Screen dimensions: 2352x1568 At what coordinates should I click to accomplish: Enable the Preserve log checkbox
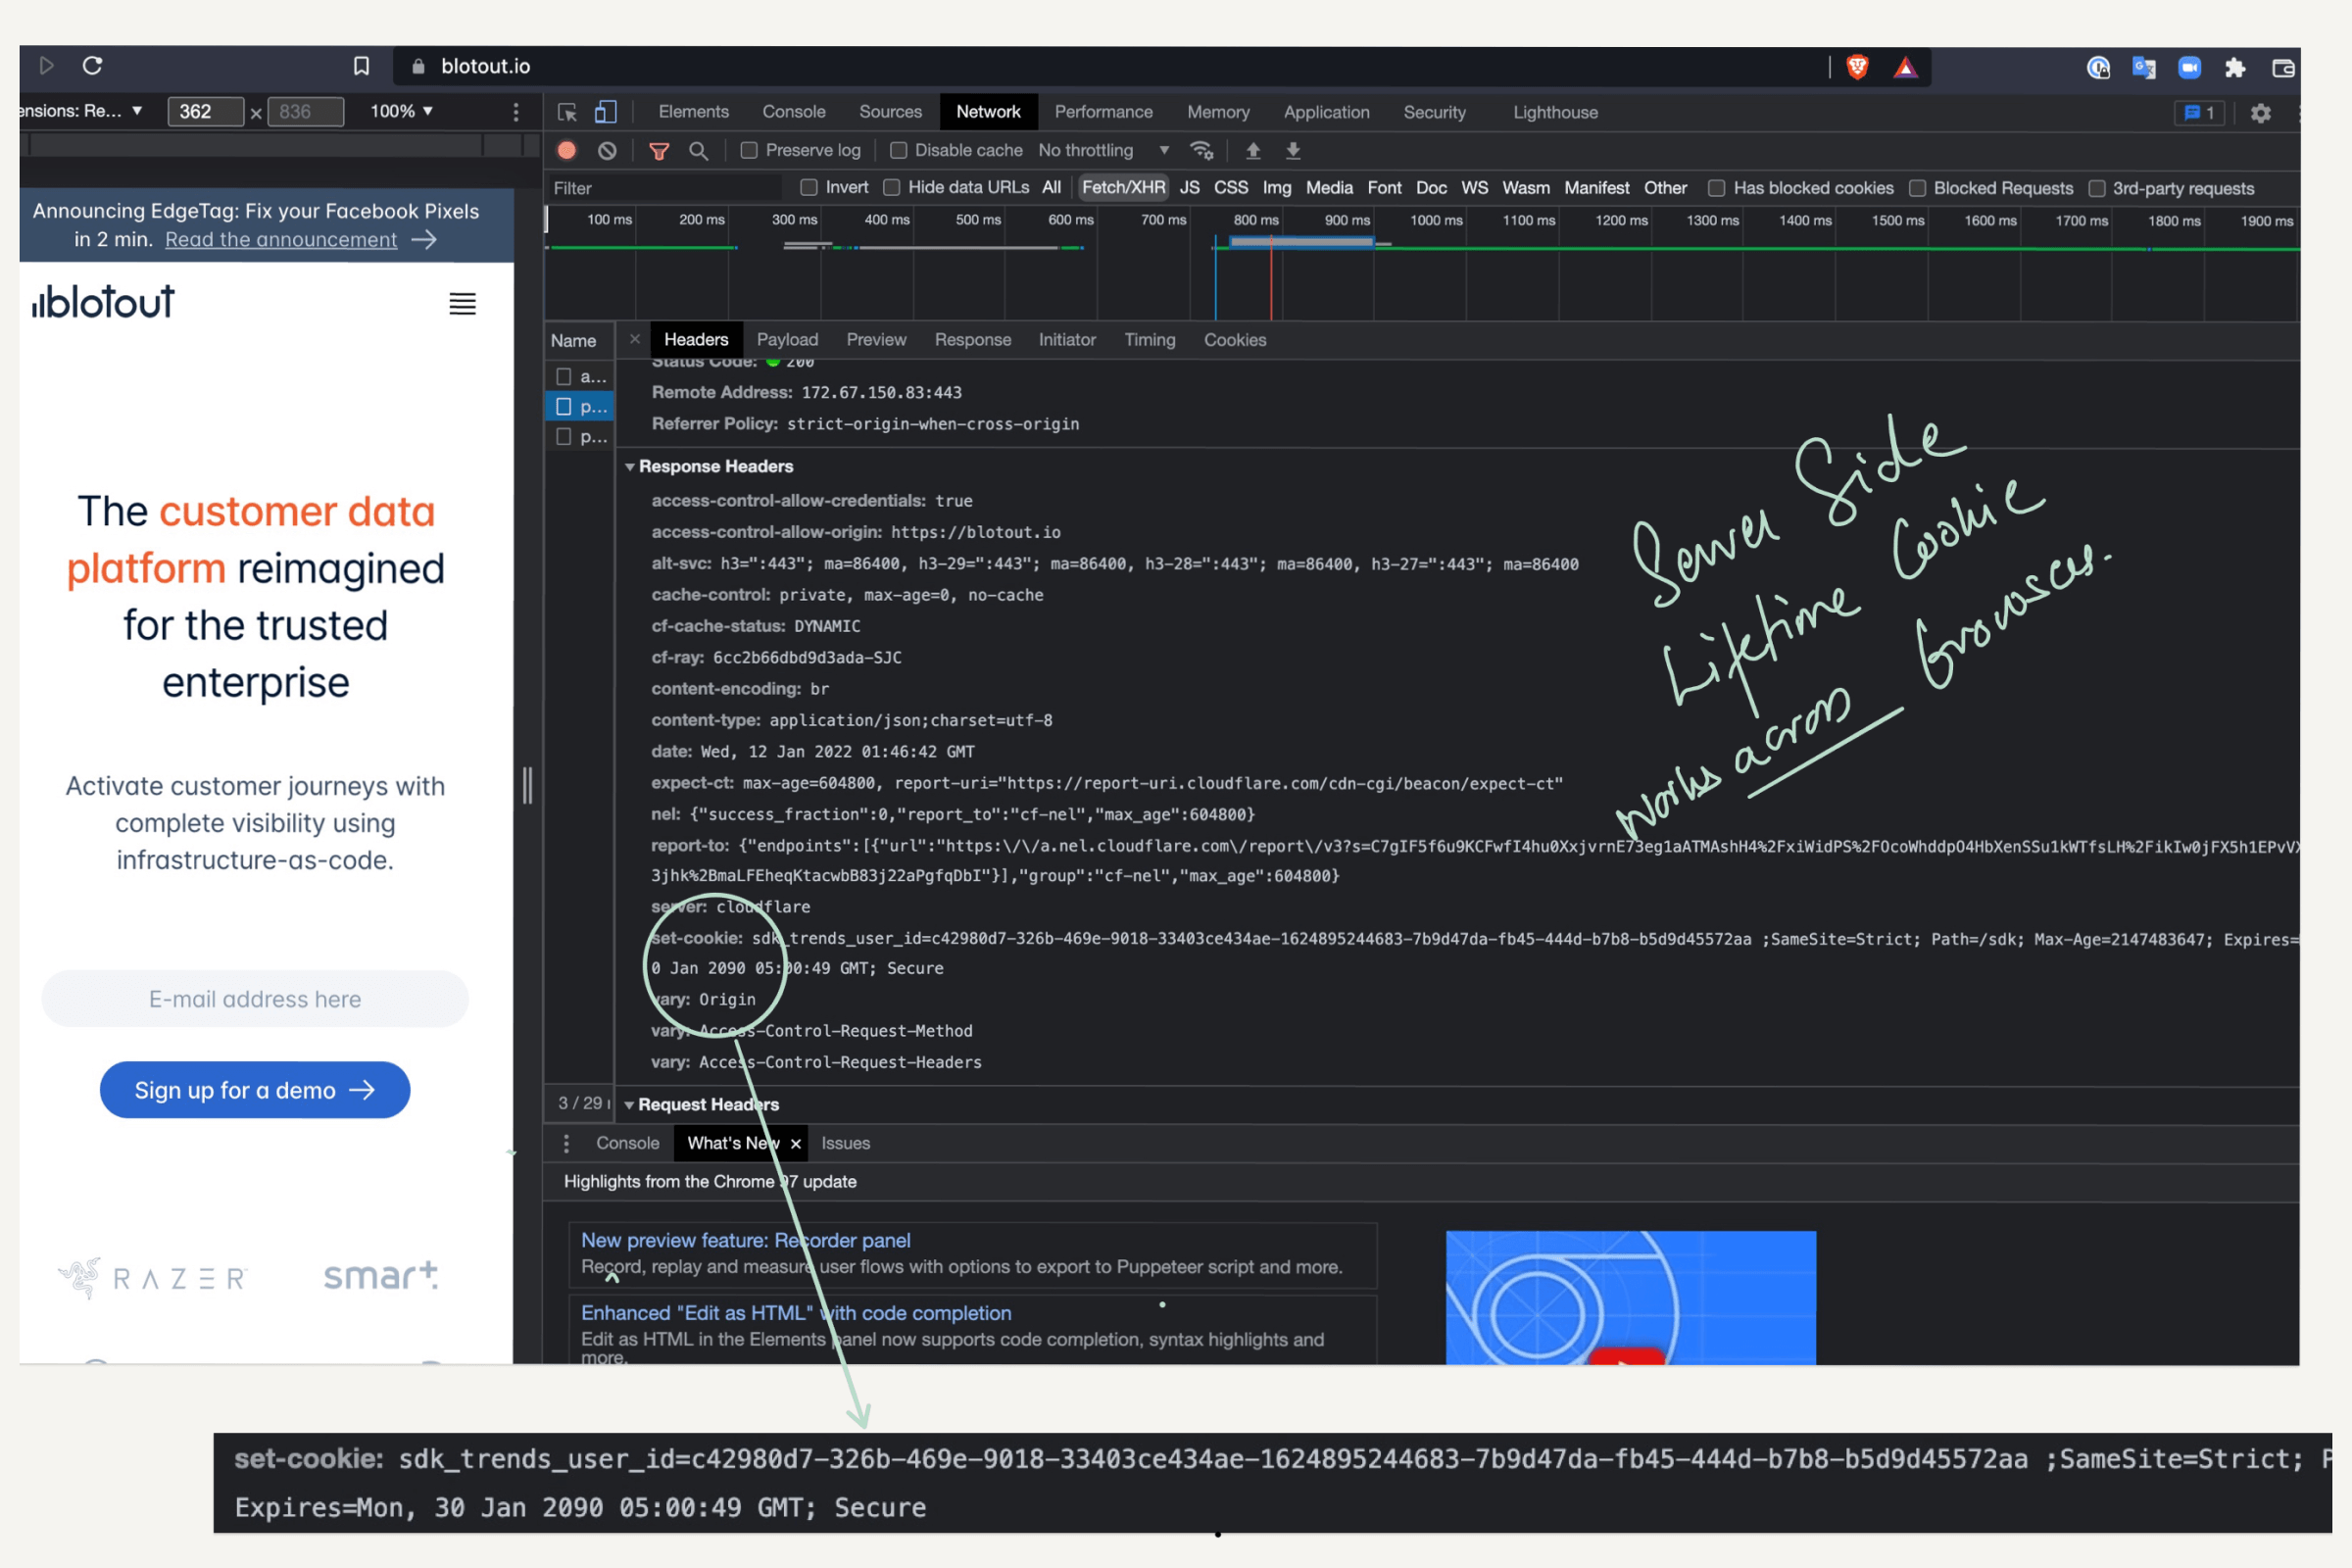tap(748, 150)
